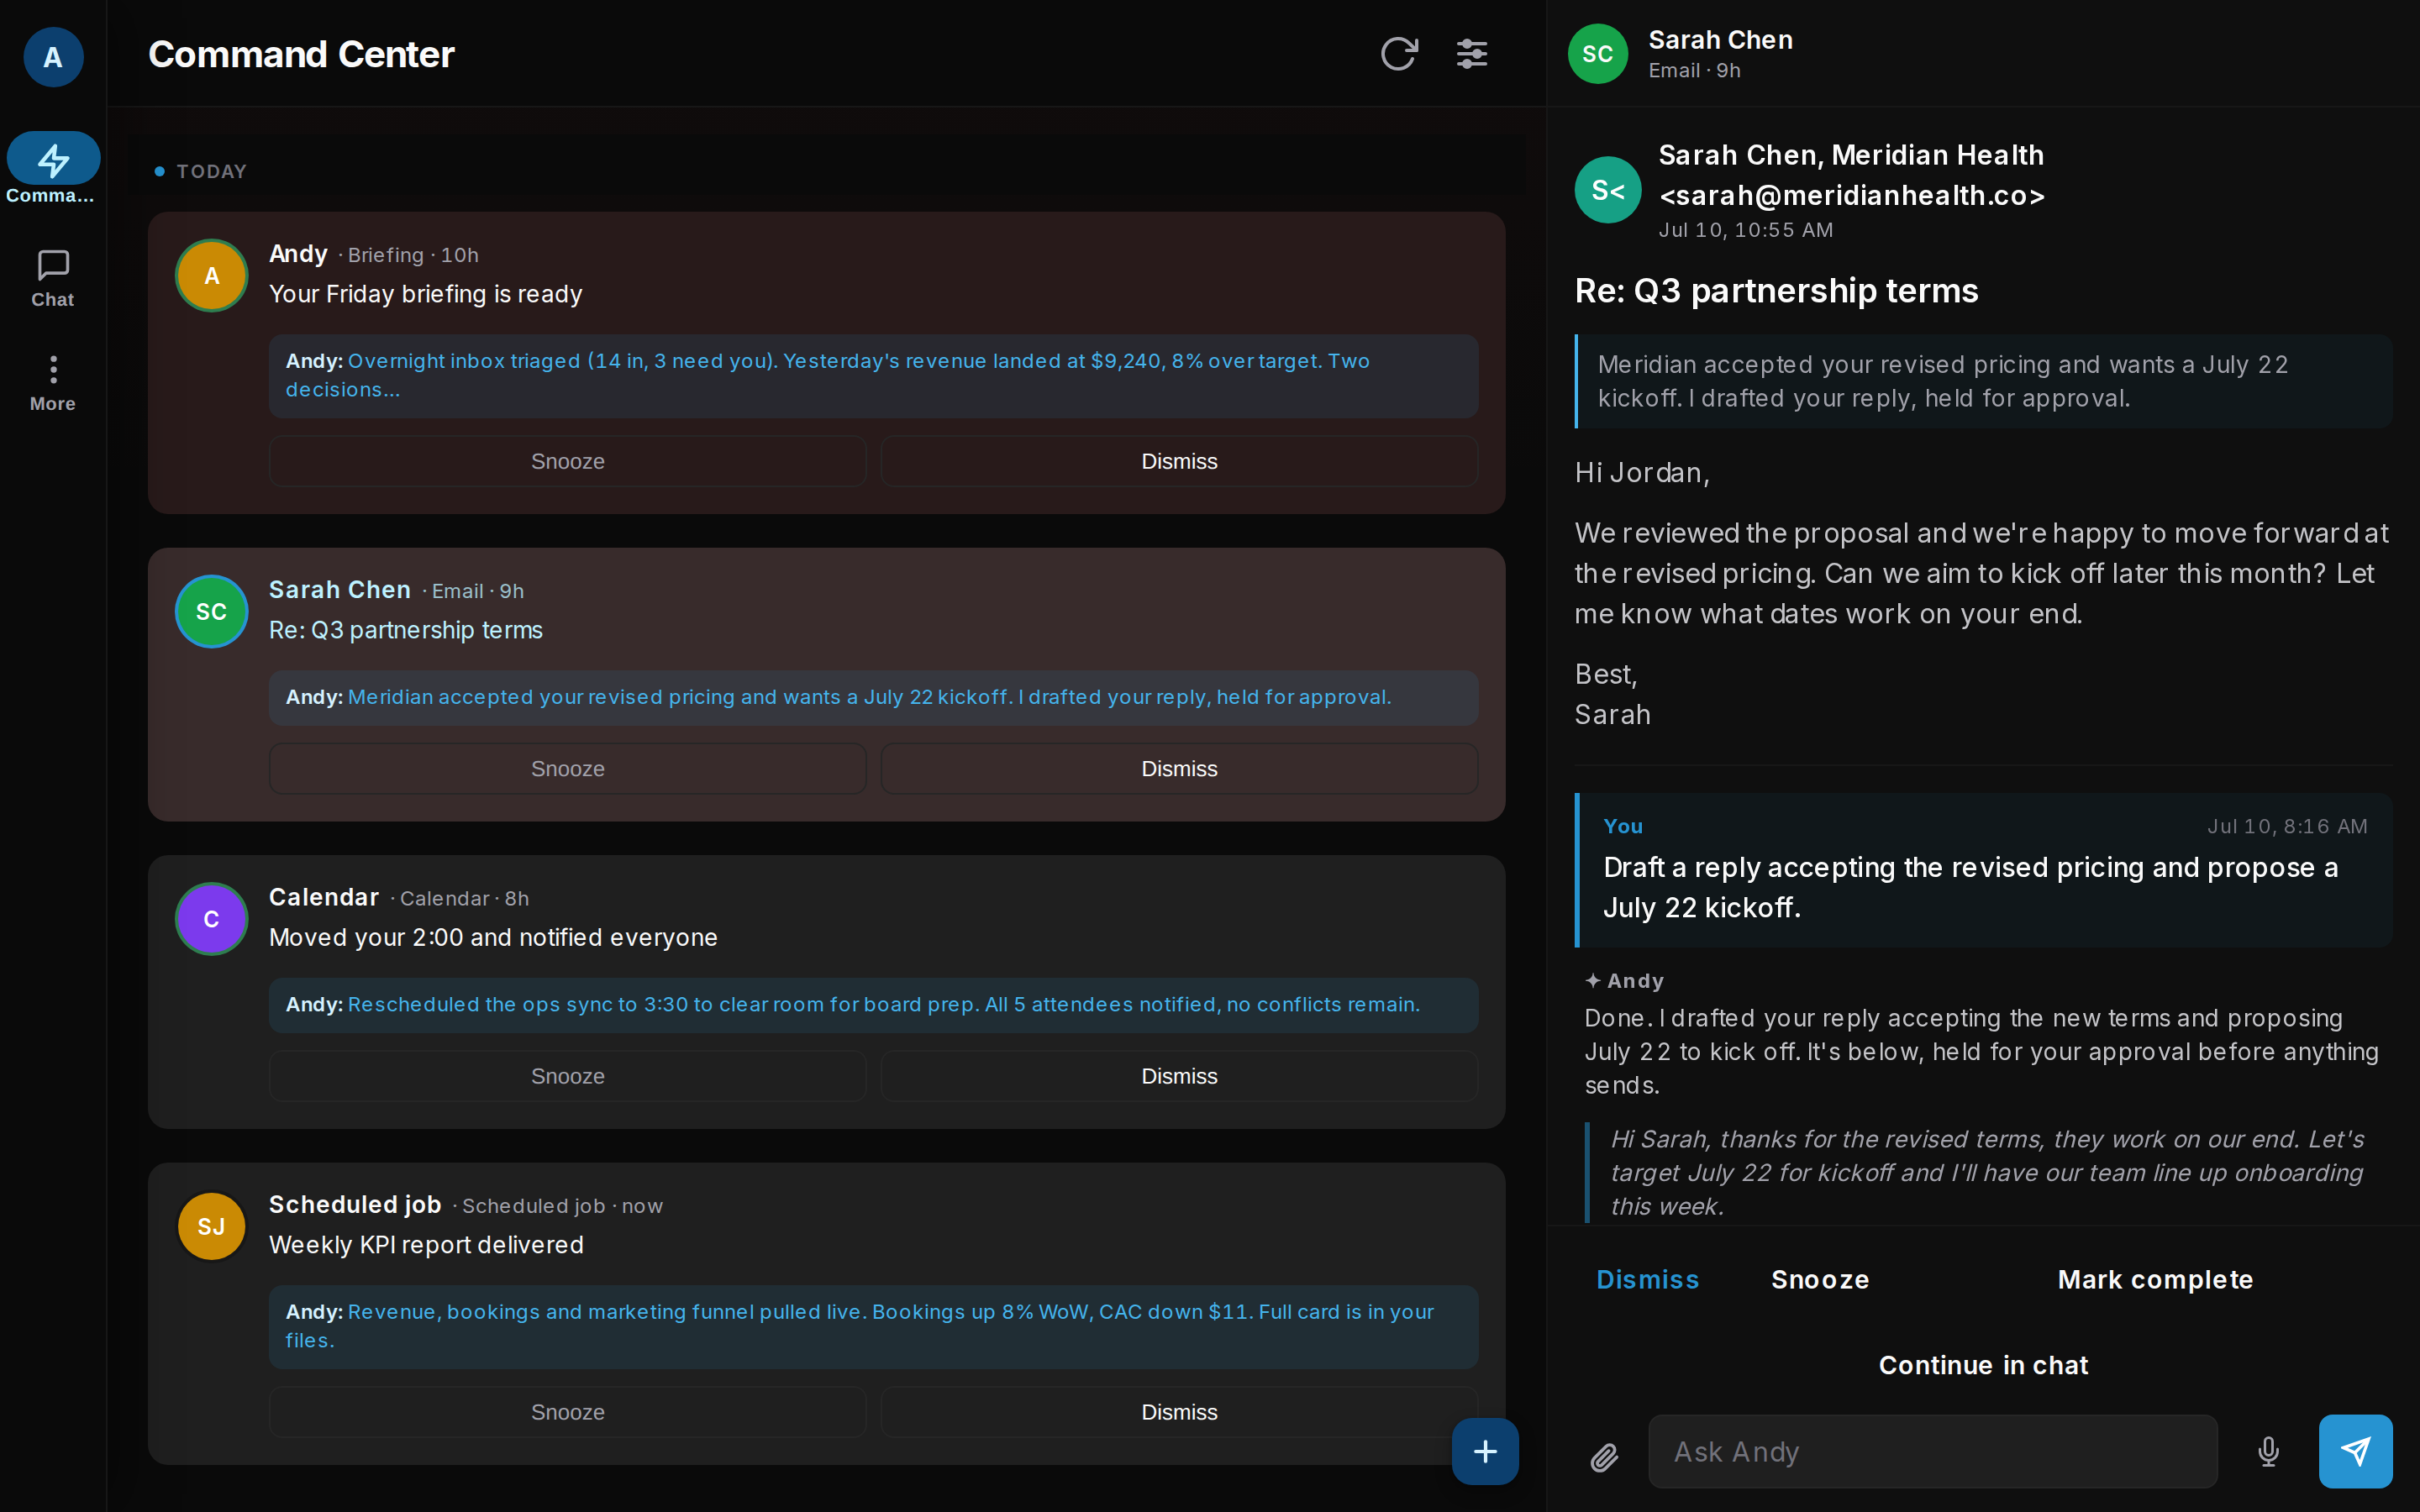The height and width of the screenshot is (1512, 2420).
Task: Snooze the Weekly KPI report card
Action: pyautogui.click(x=567, y=1412)
